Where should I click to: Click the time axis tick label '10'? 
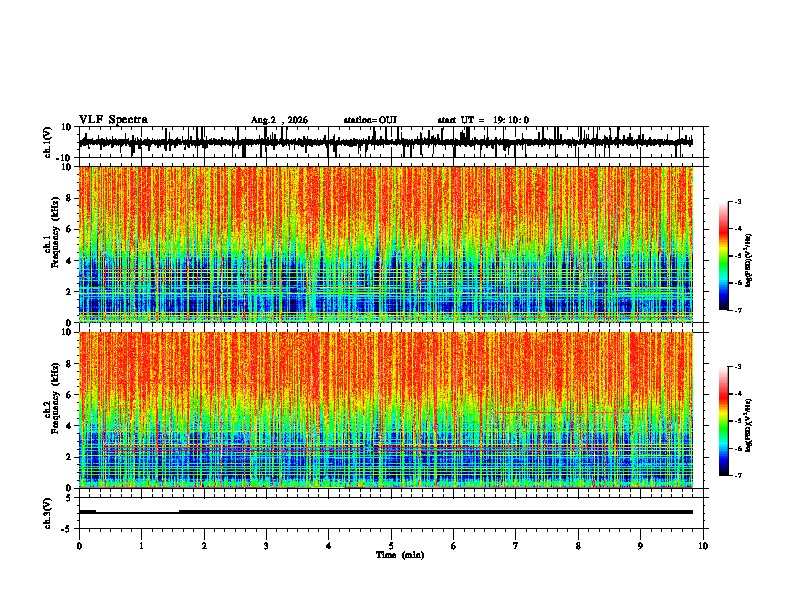703,546
